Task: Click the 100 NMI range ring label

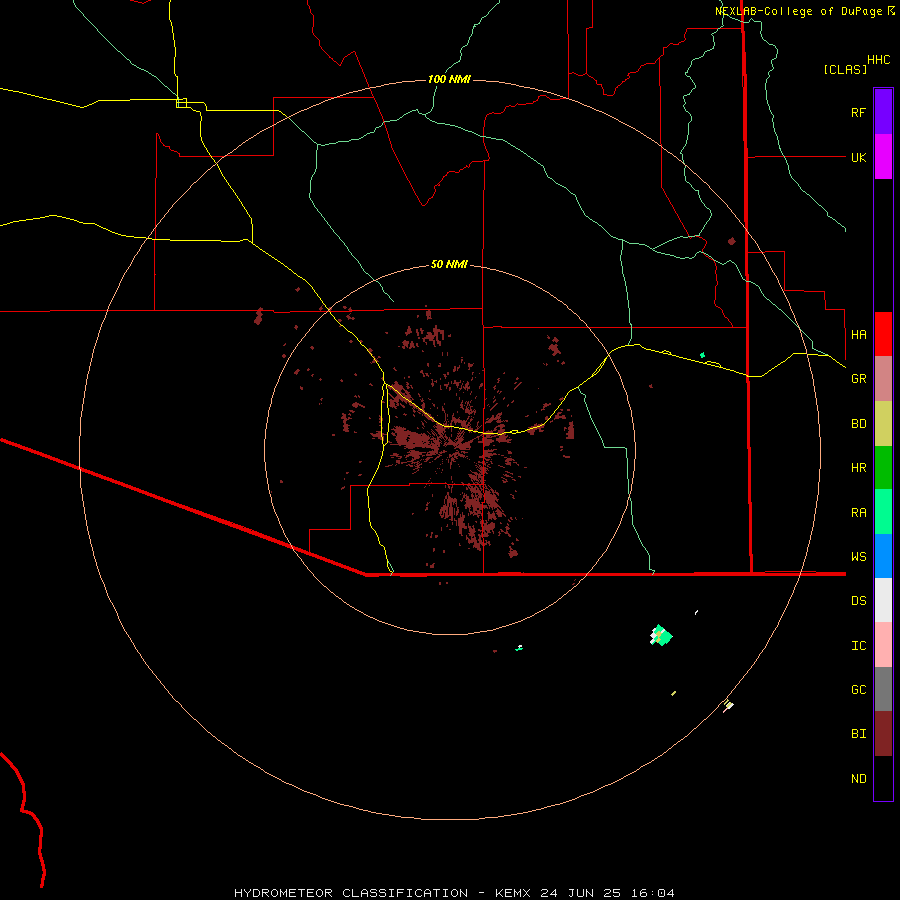Action: click(449, 79)
